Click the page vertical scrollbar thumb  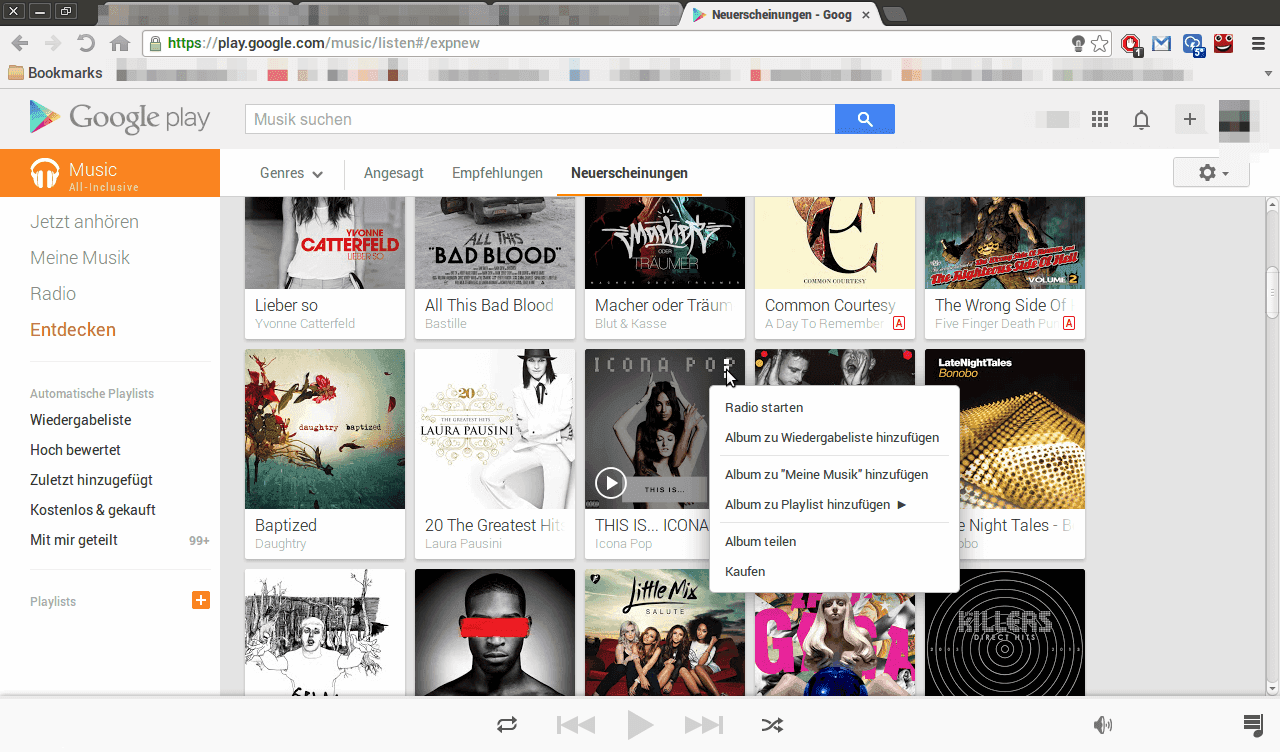click(x=1272, y=292)
